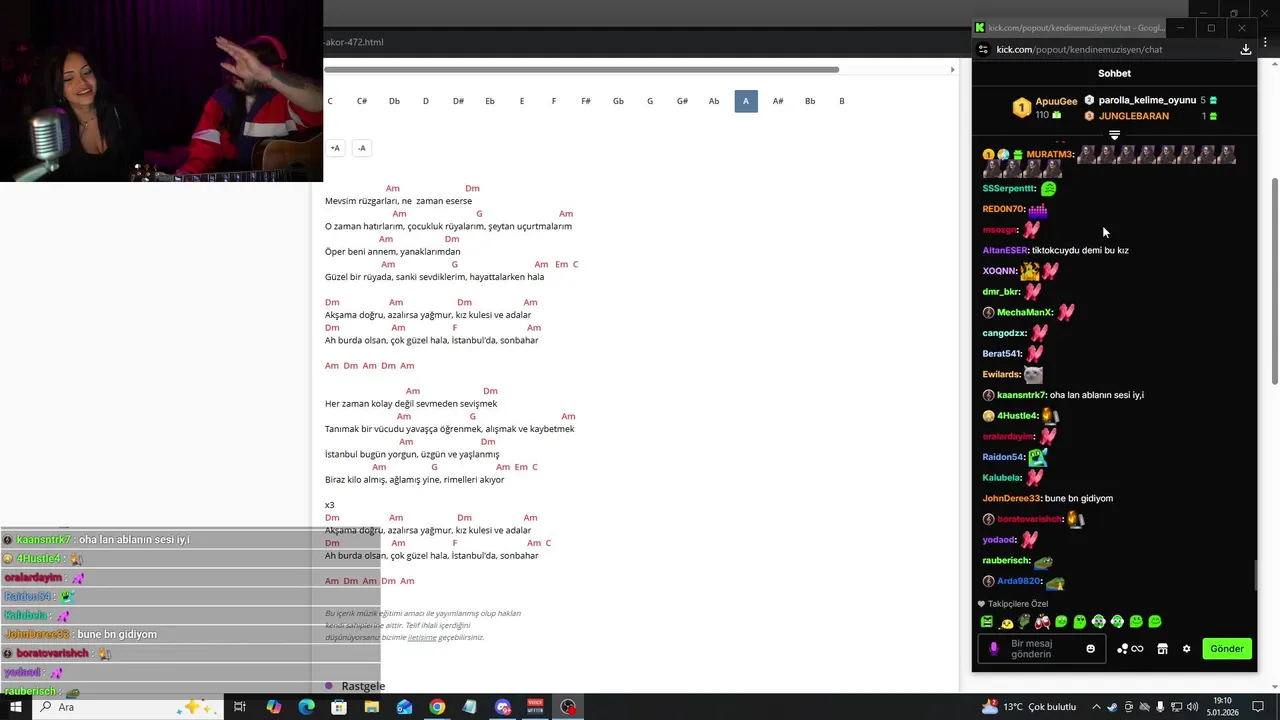Open the emoji picker in chat input
The image size is (1280, 720).
(1090, 648)
